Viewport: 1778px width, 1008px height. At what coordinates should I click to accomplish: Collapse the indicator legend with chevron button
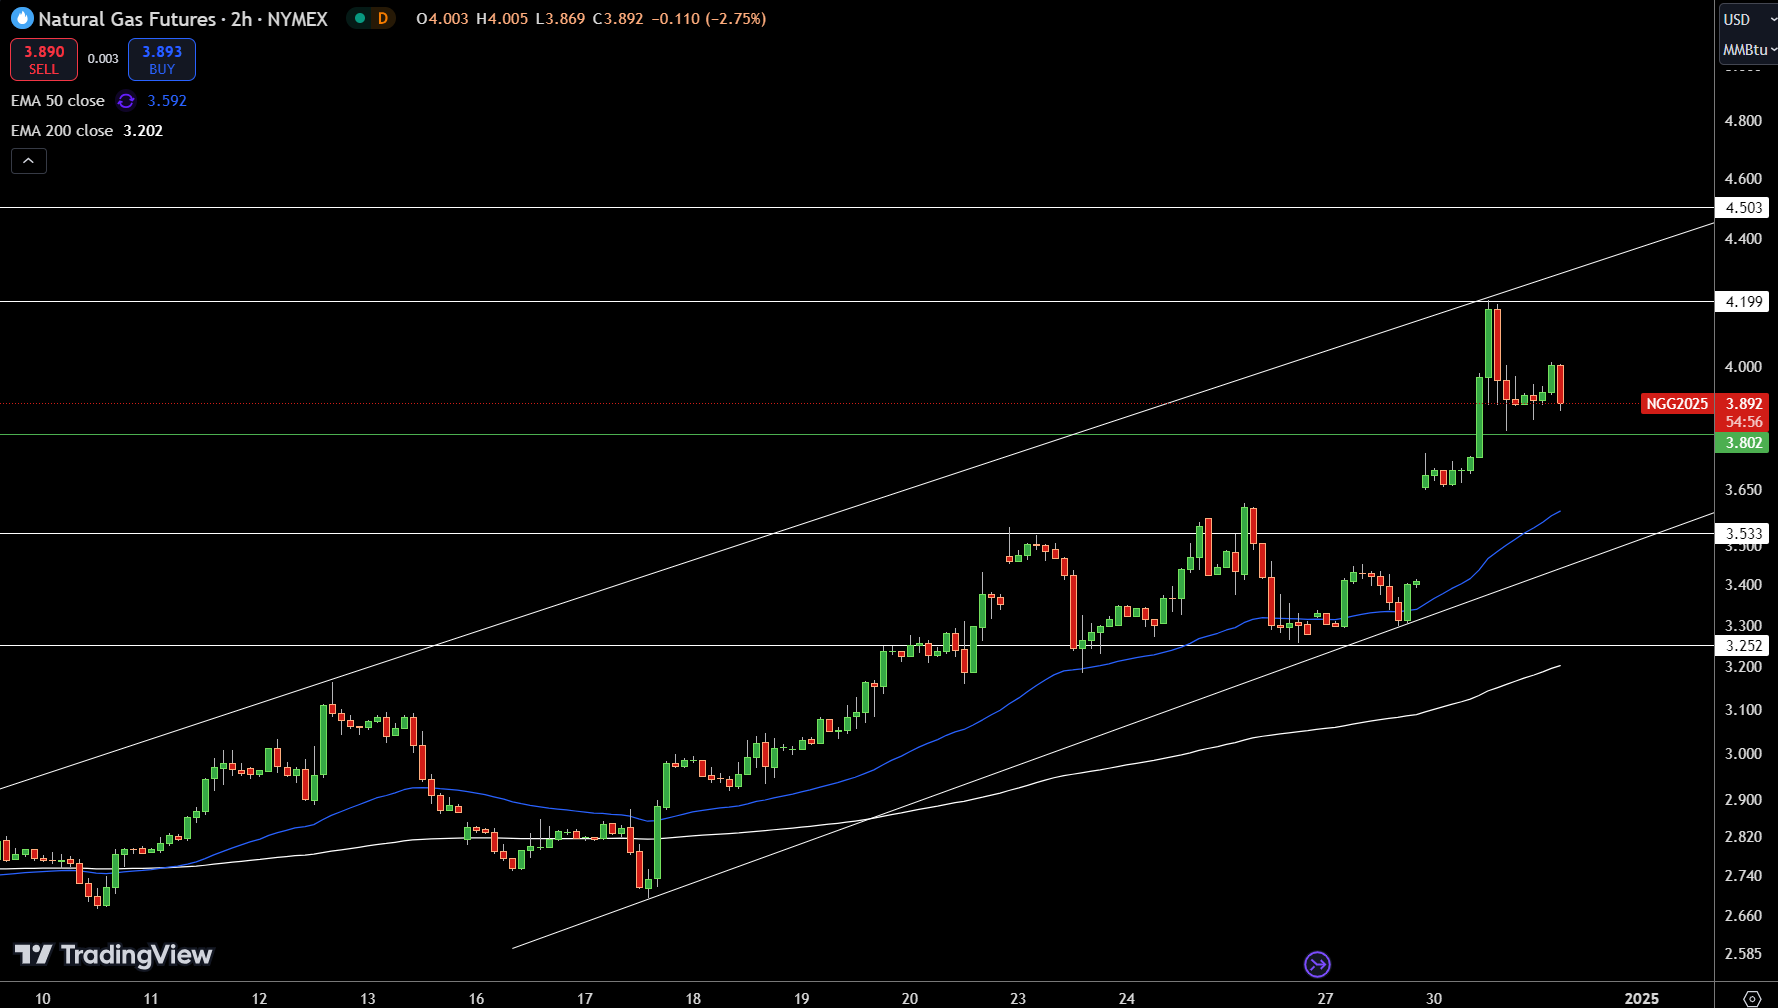pos(29,161)
